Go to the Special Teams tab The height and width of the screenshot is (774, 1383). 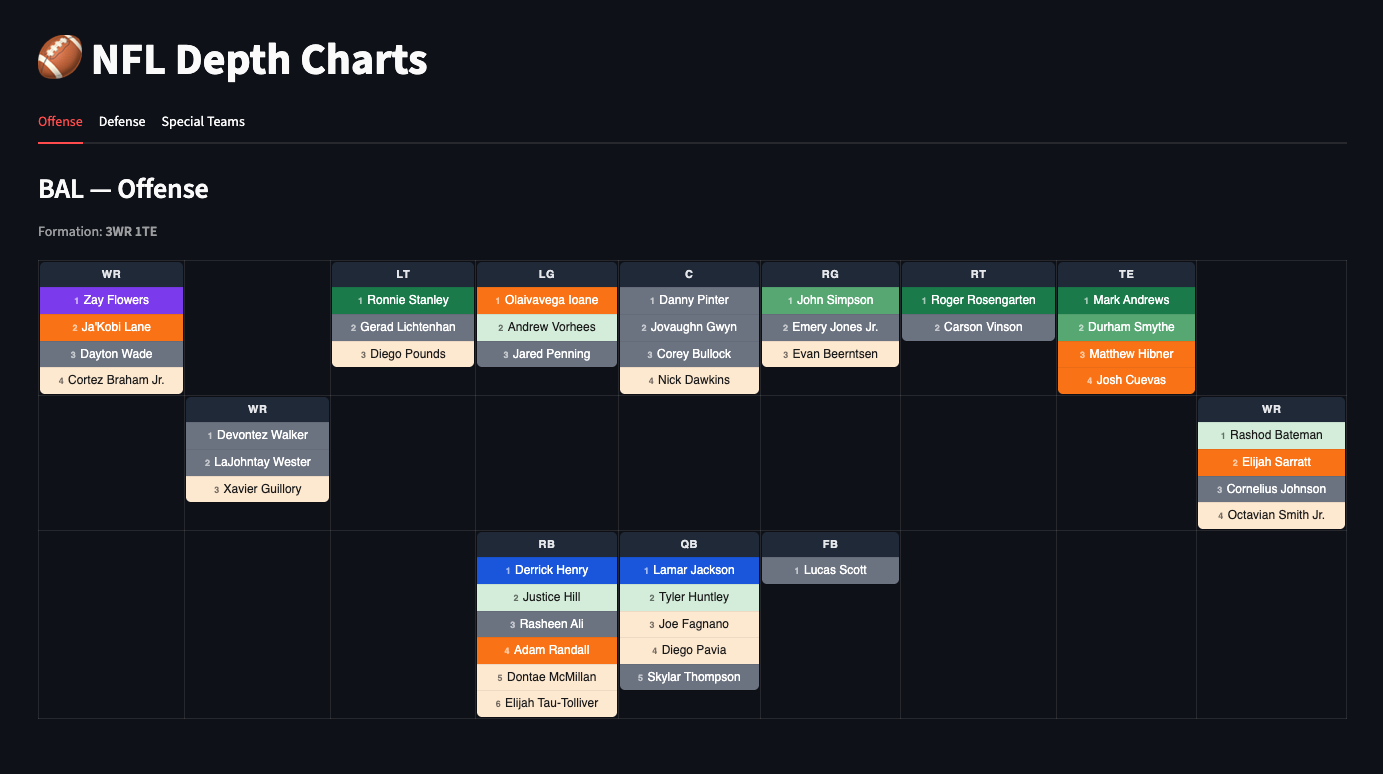(203, 122)
